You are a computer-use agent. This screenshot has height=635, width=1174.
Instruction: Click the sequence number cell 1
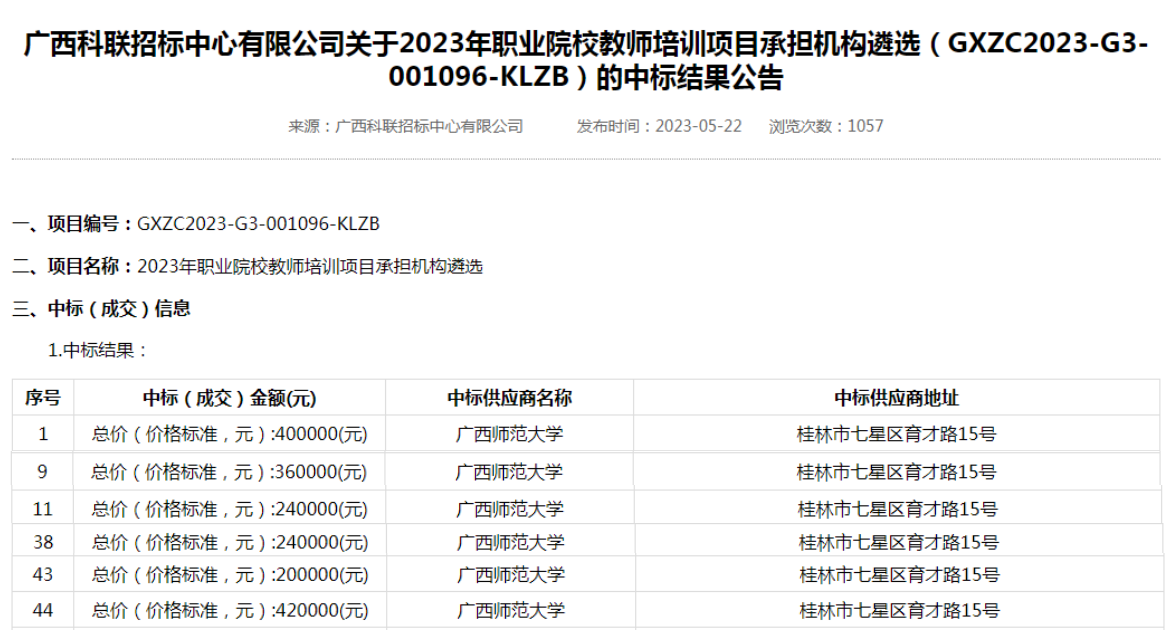click(x=43, y=434)
